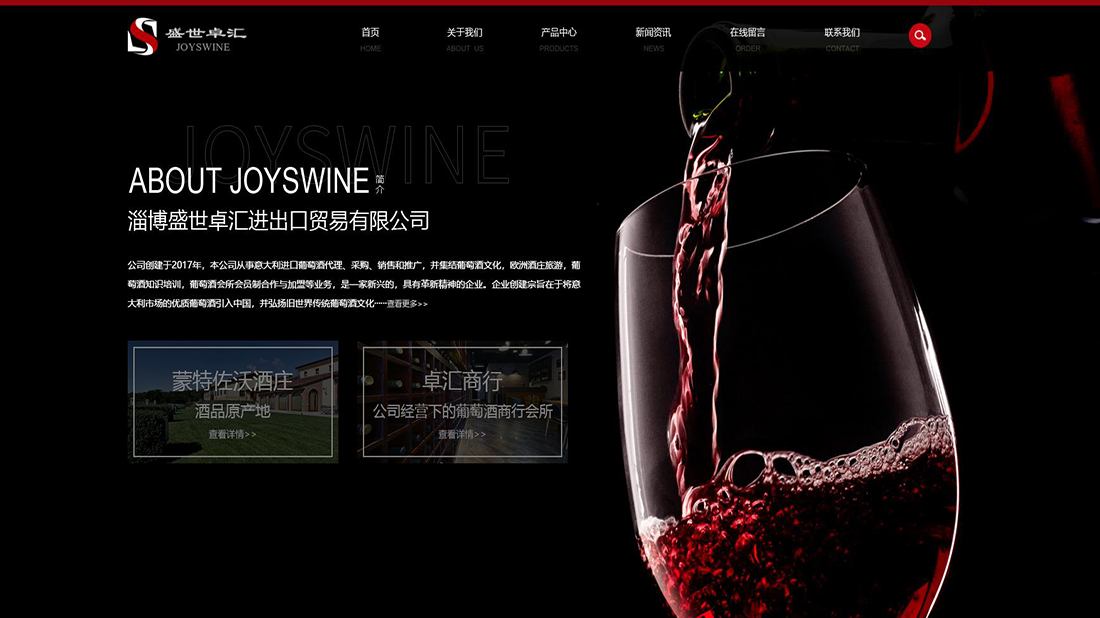Click the ABOUT JOYSWINE heading
This screenshot has height=618, width=1100.
click(249, 180)
